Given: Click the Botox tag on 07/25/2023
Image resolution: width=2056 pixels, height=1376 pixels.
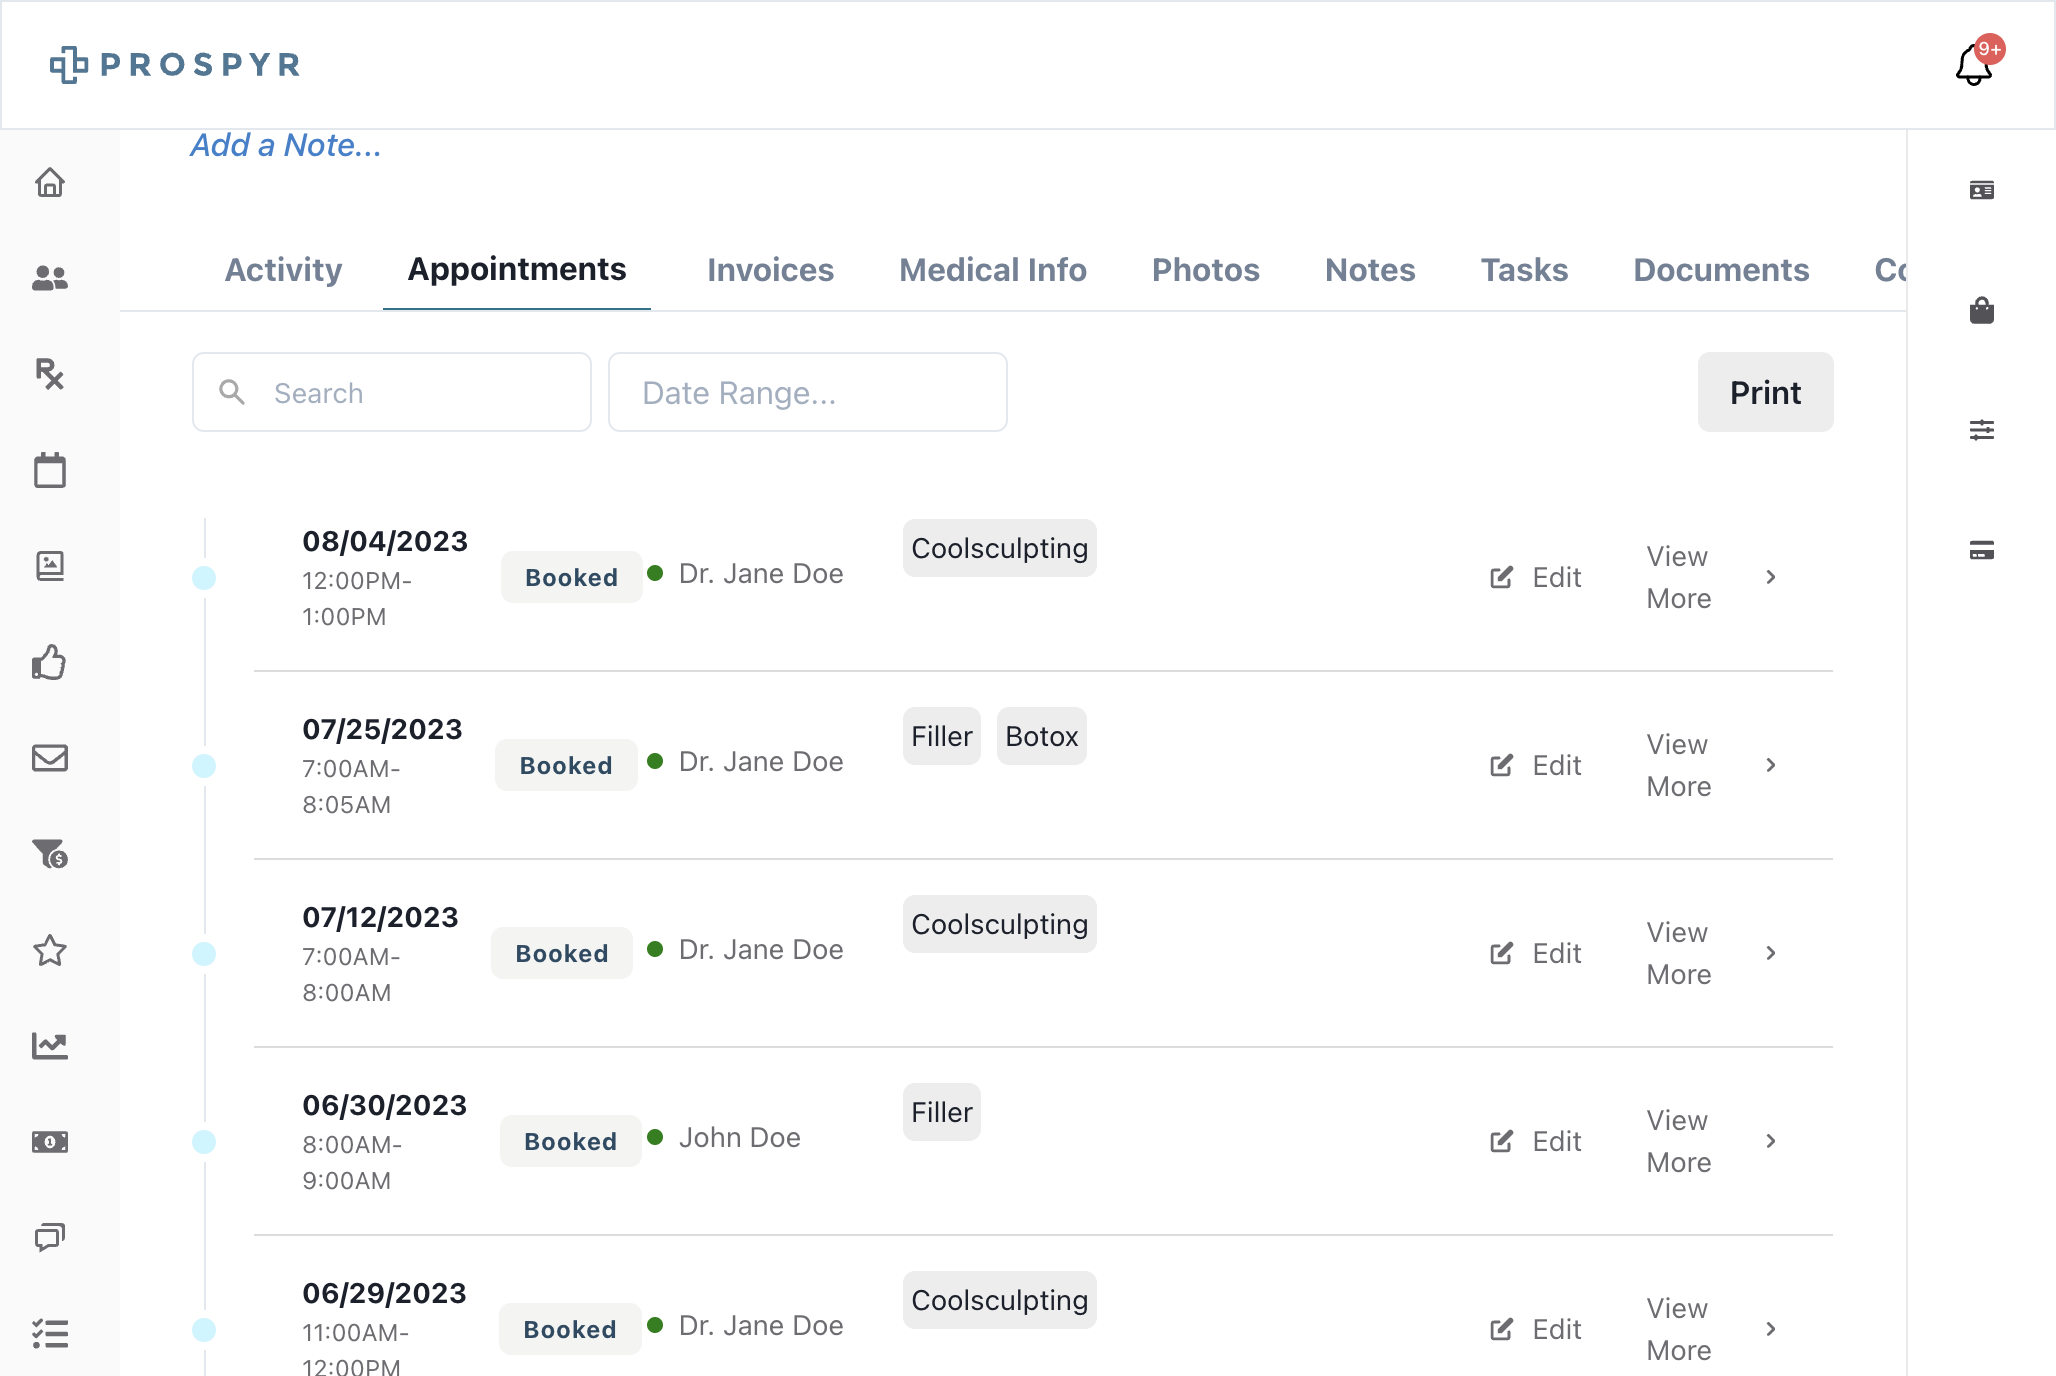Looking at the screenshot, I should (x=1041, y=736).
